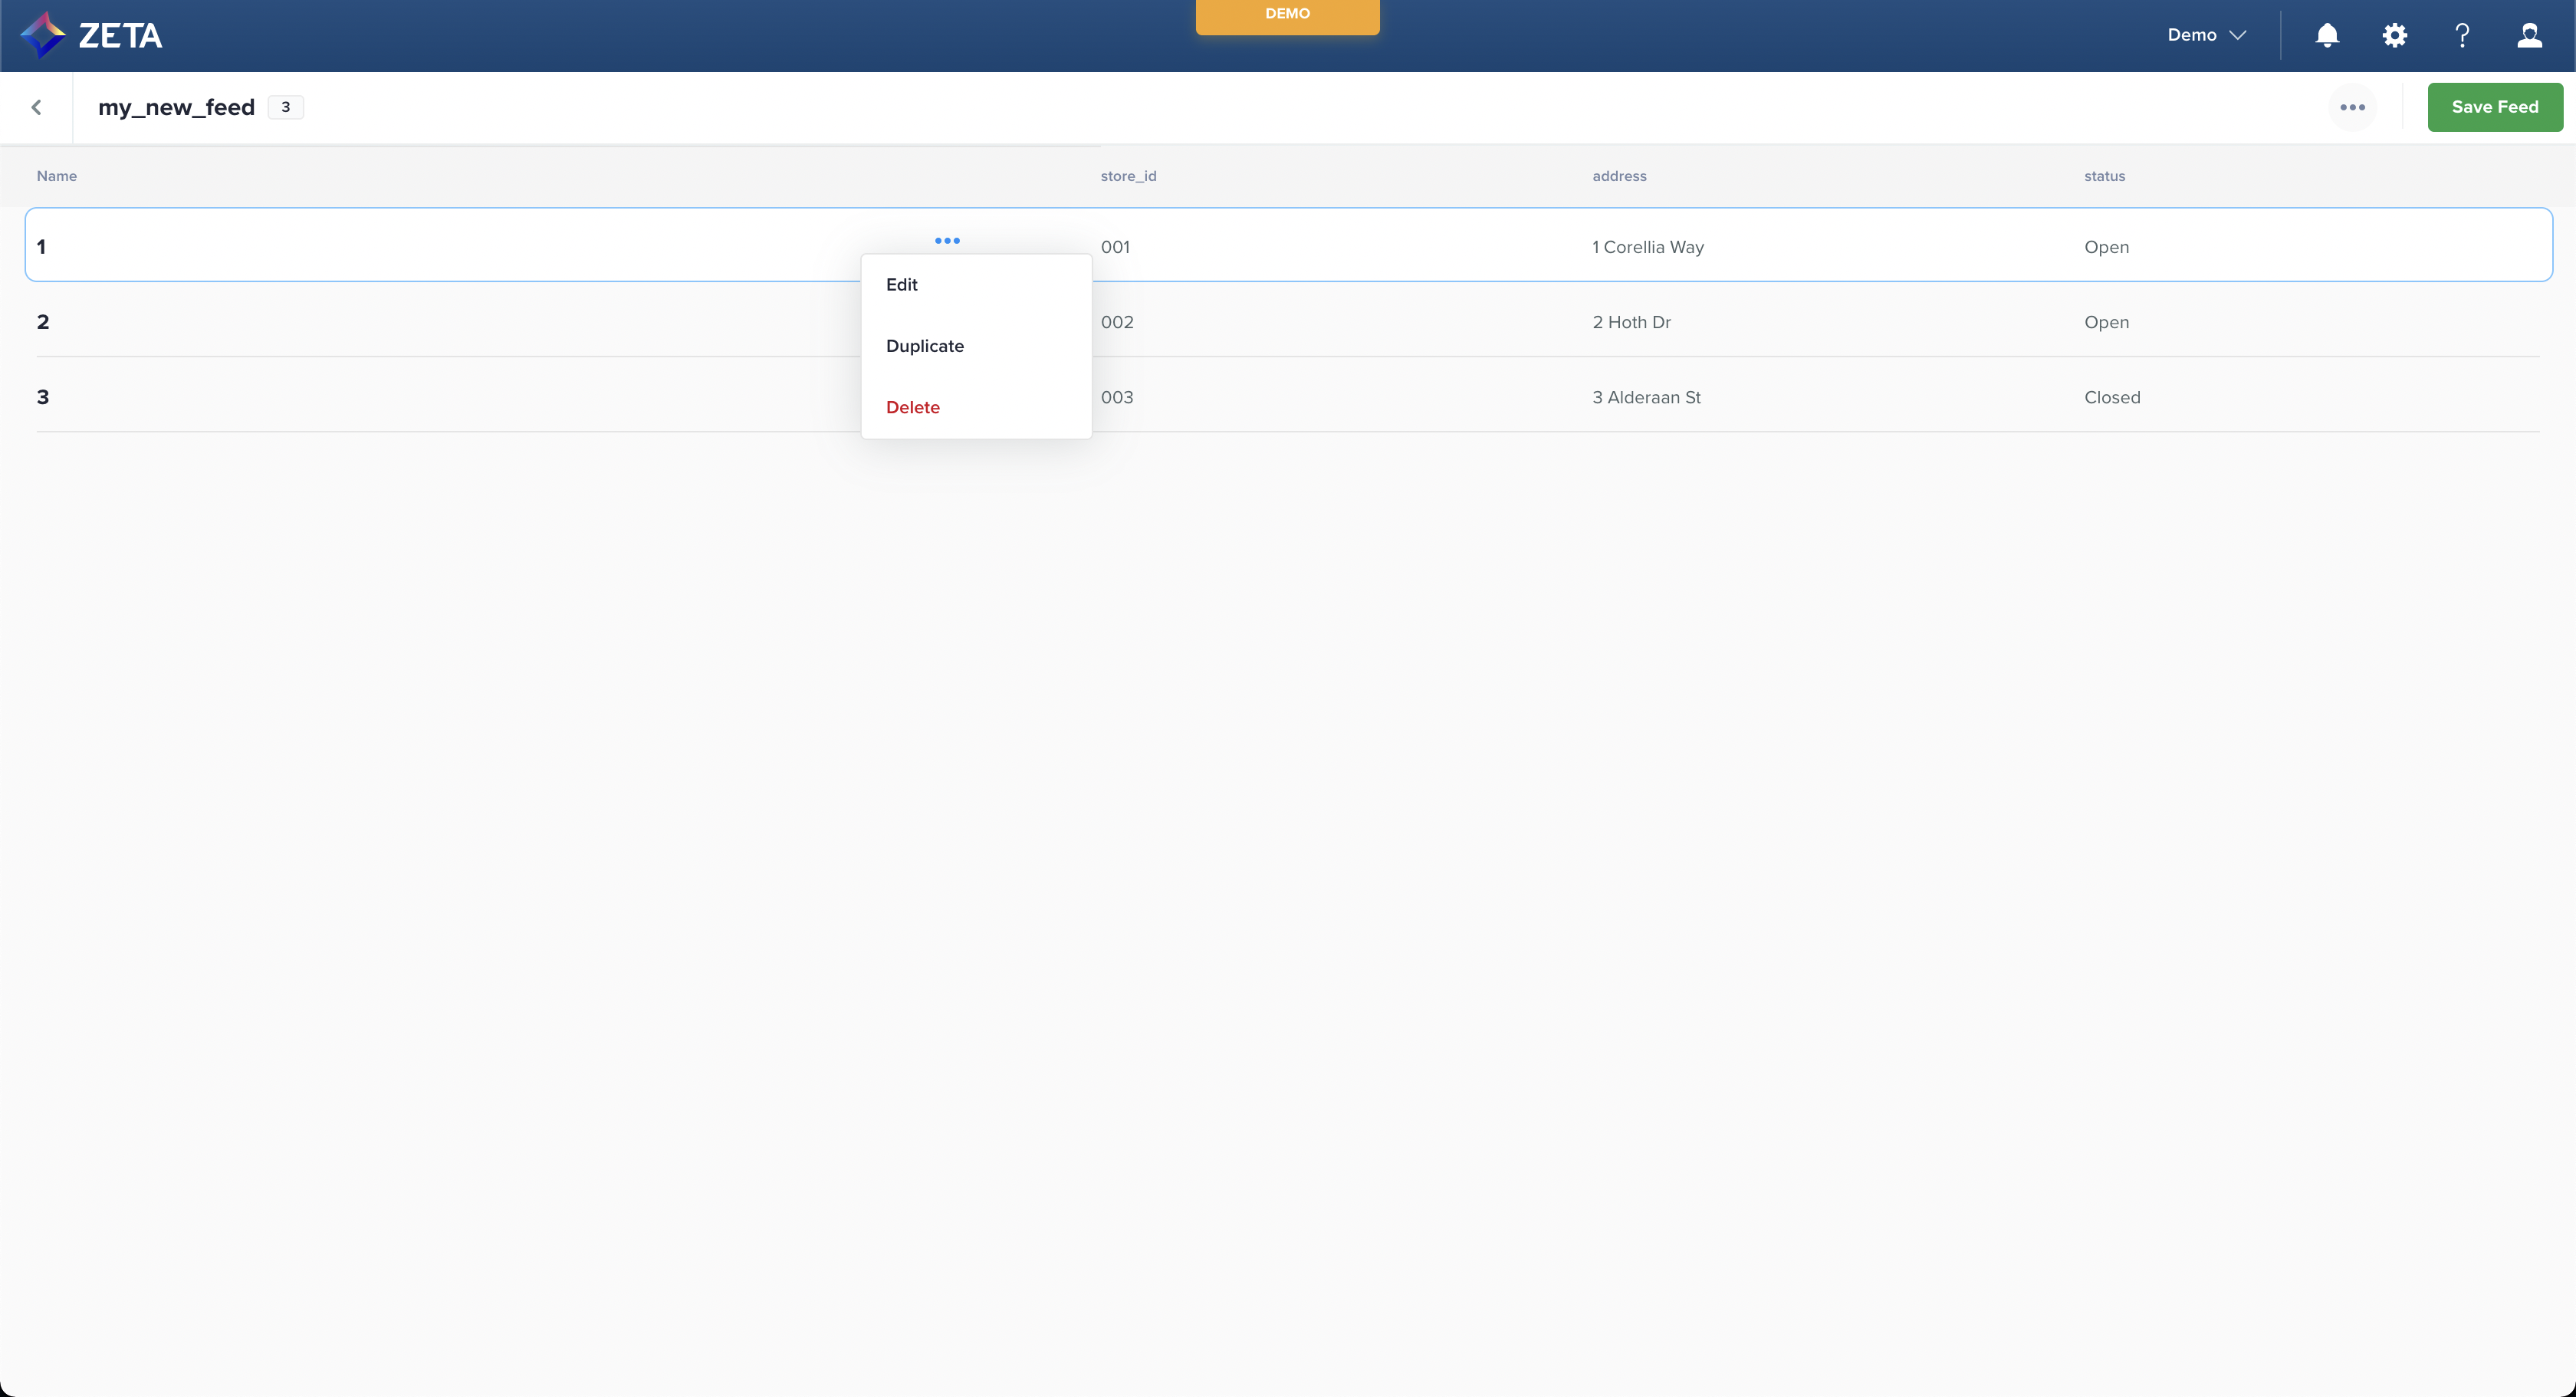Open the notifications bell
Screen dimensions: 2576x1397
[x=2327, y=35]
